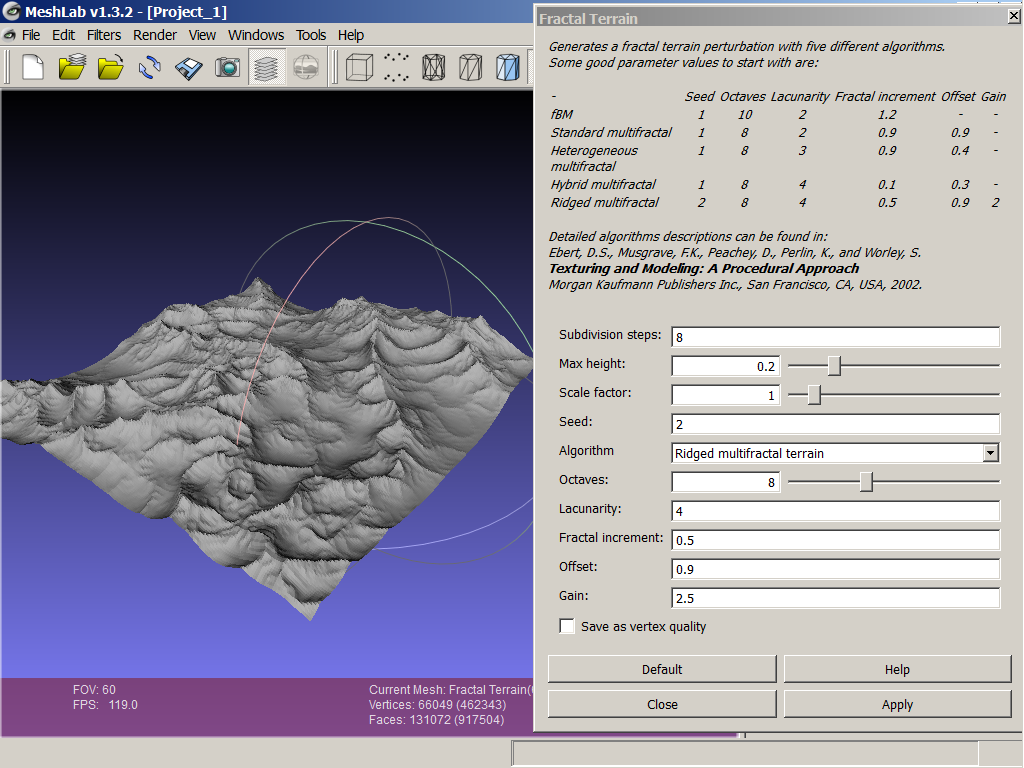Open the Filters menu
Screen dimensions: 1024x768
pyautogui.click(x=104, y=35)
